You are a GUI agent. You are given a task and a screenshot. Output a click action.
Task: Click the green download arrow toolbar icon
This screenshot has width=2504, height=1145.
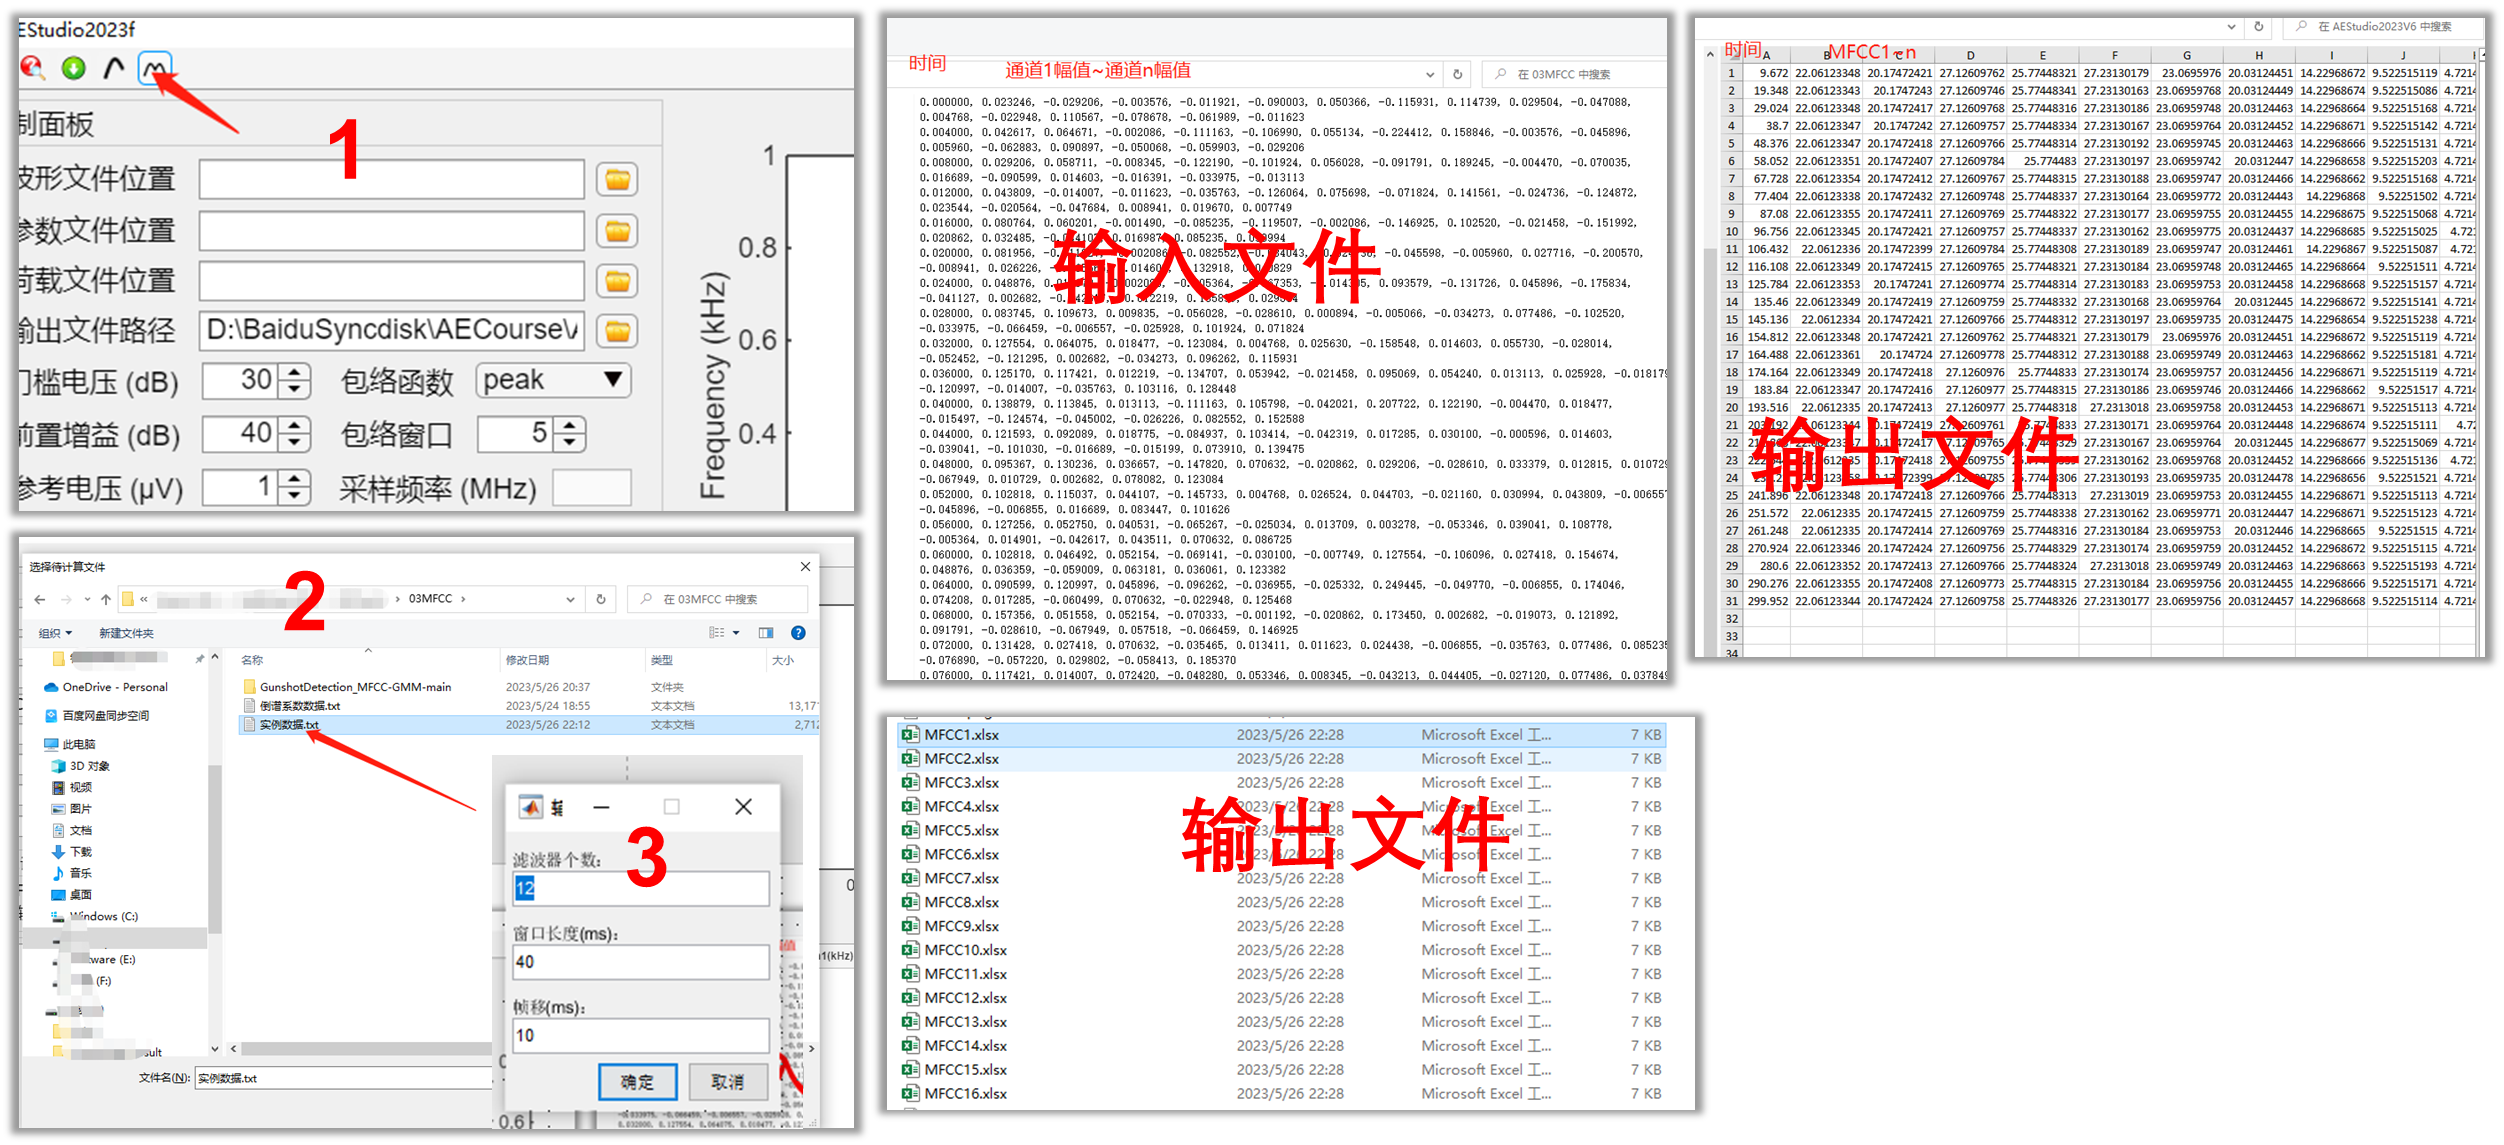click(72, 68)
